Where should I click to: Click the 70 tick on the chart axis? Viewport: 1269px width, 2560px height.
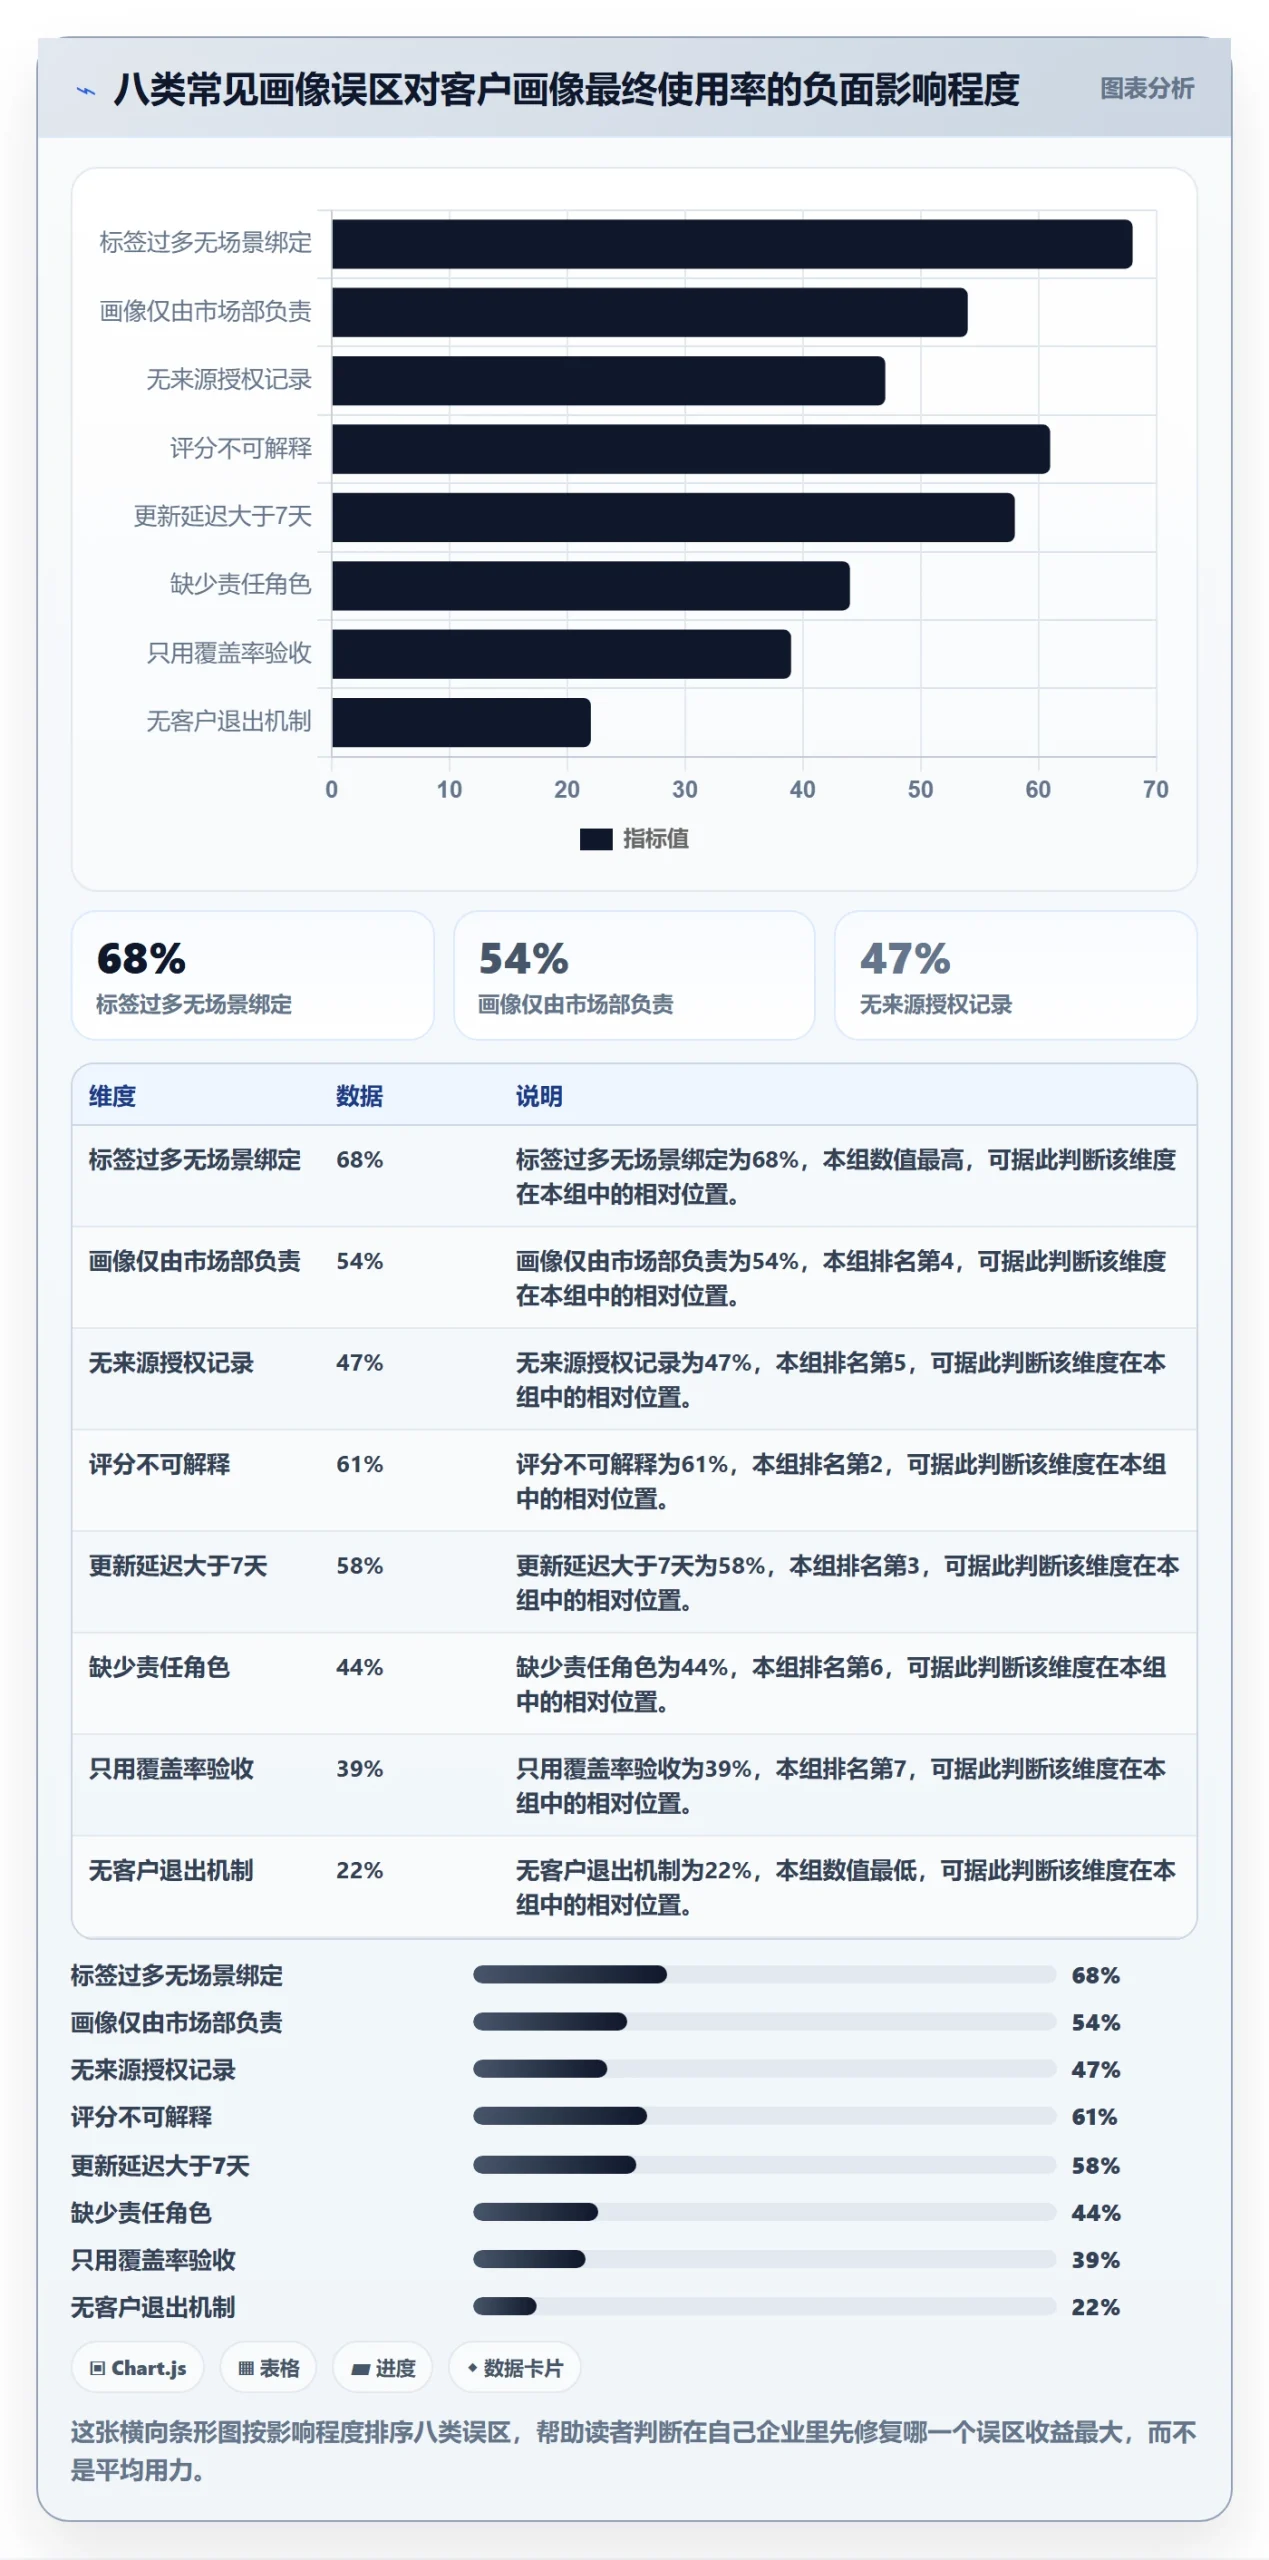1155,789
